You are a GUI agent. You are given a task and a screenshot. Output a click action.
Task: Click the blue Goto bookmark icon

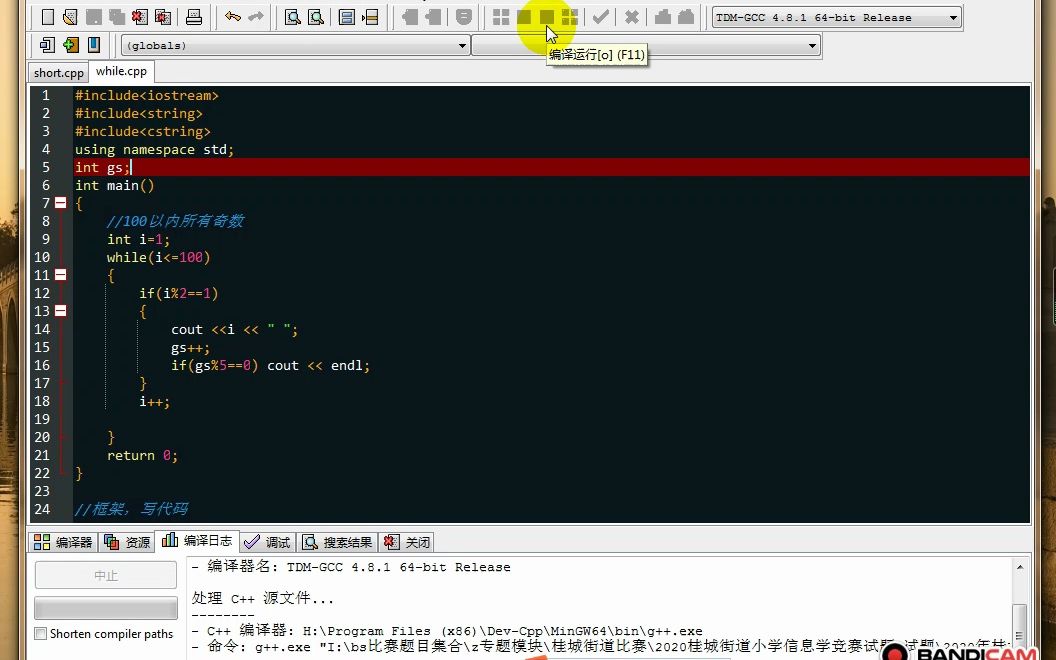[x=94, y=45]
